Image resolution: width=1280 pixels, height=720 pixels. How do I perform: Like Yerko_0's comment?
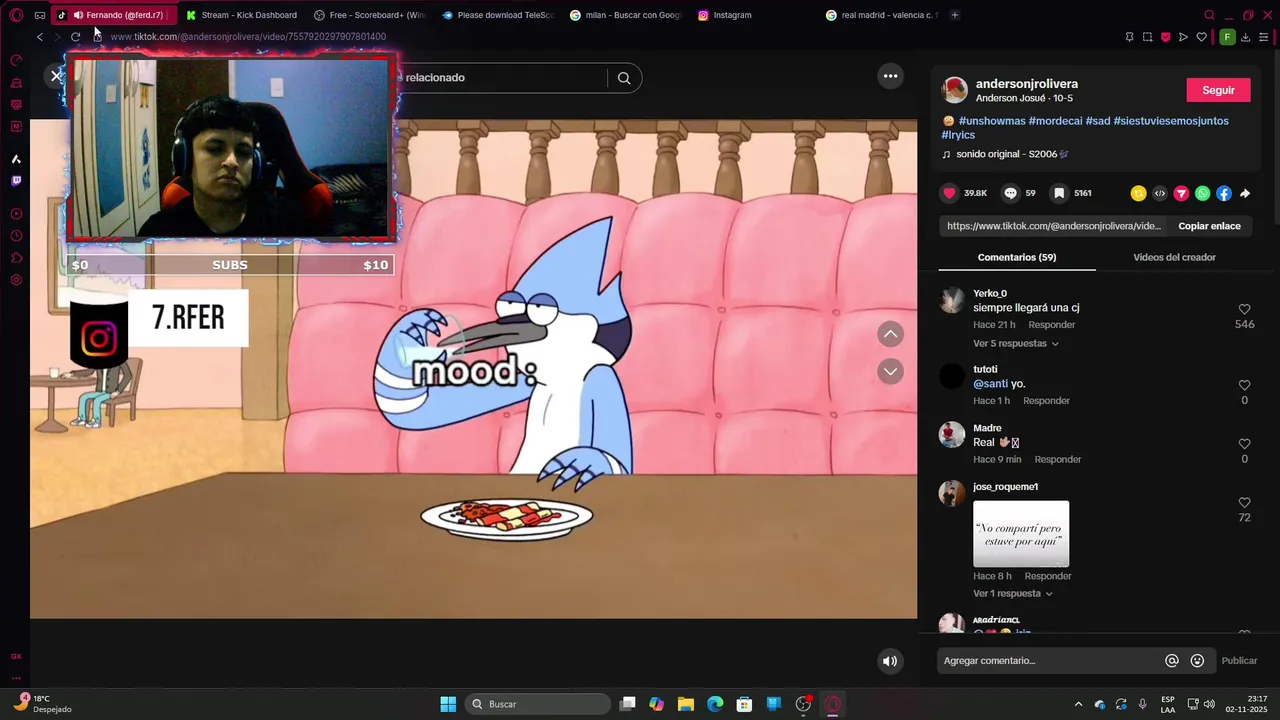pos(1244,310)
